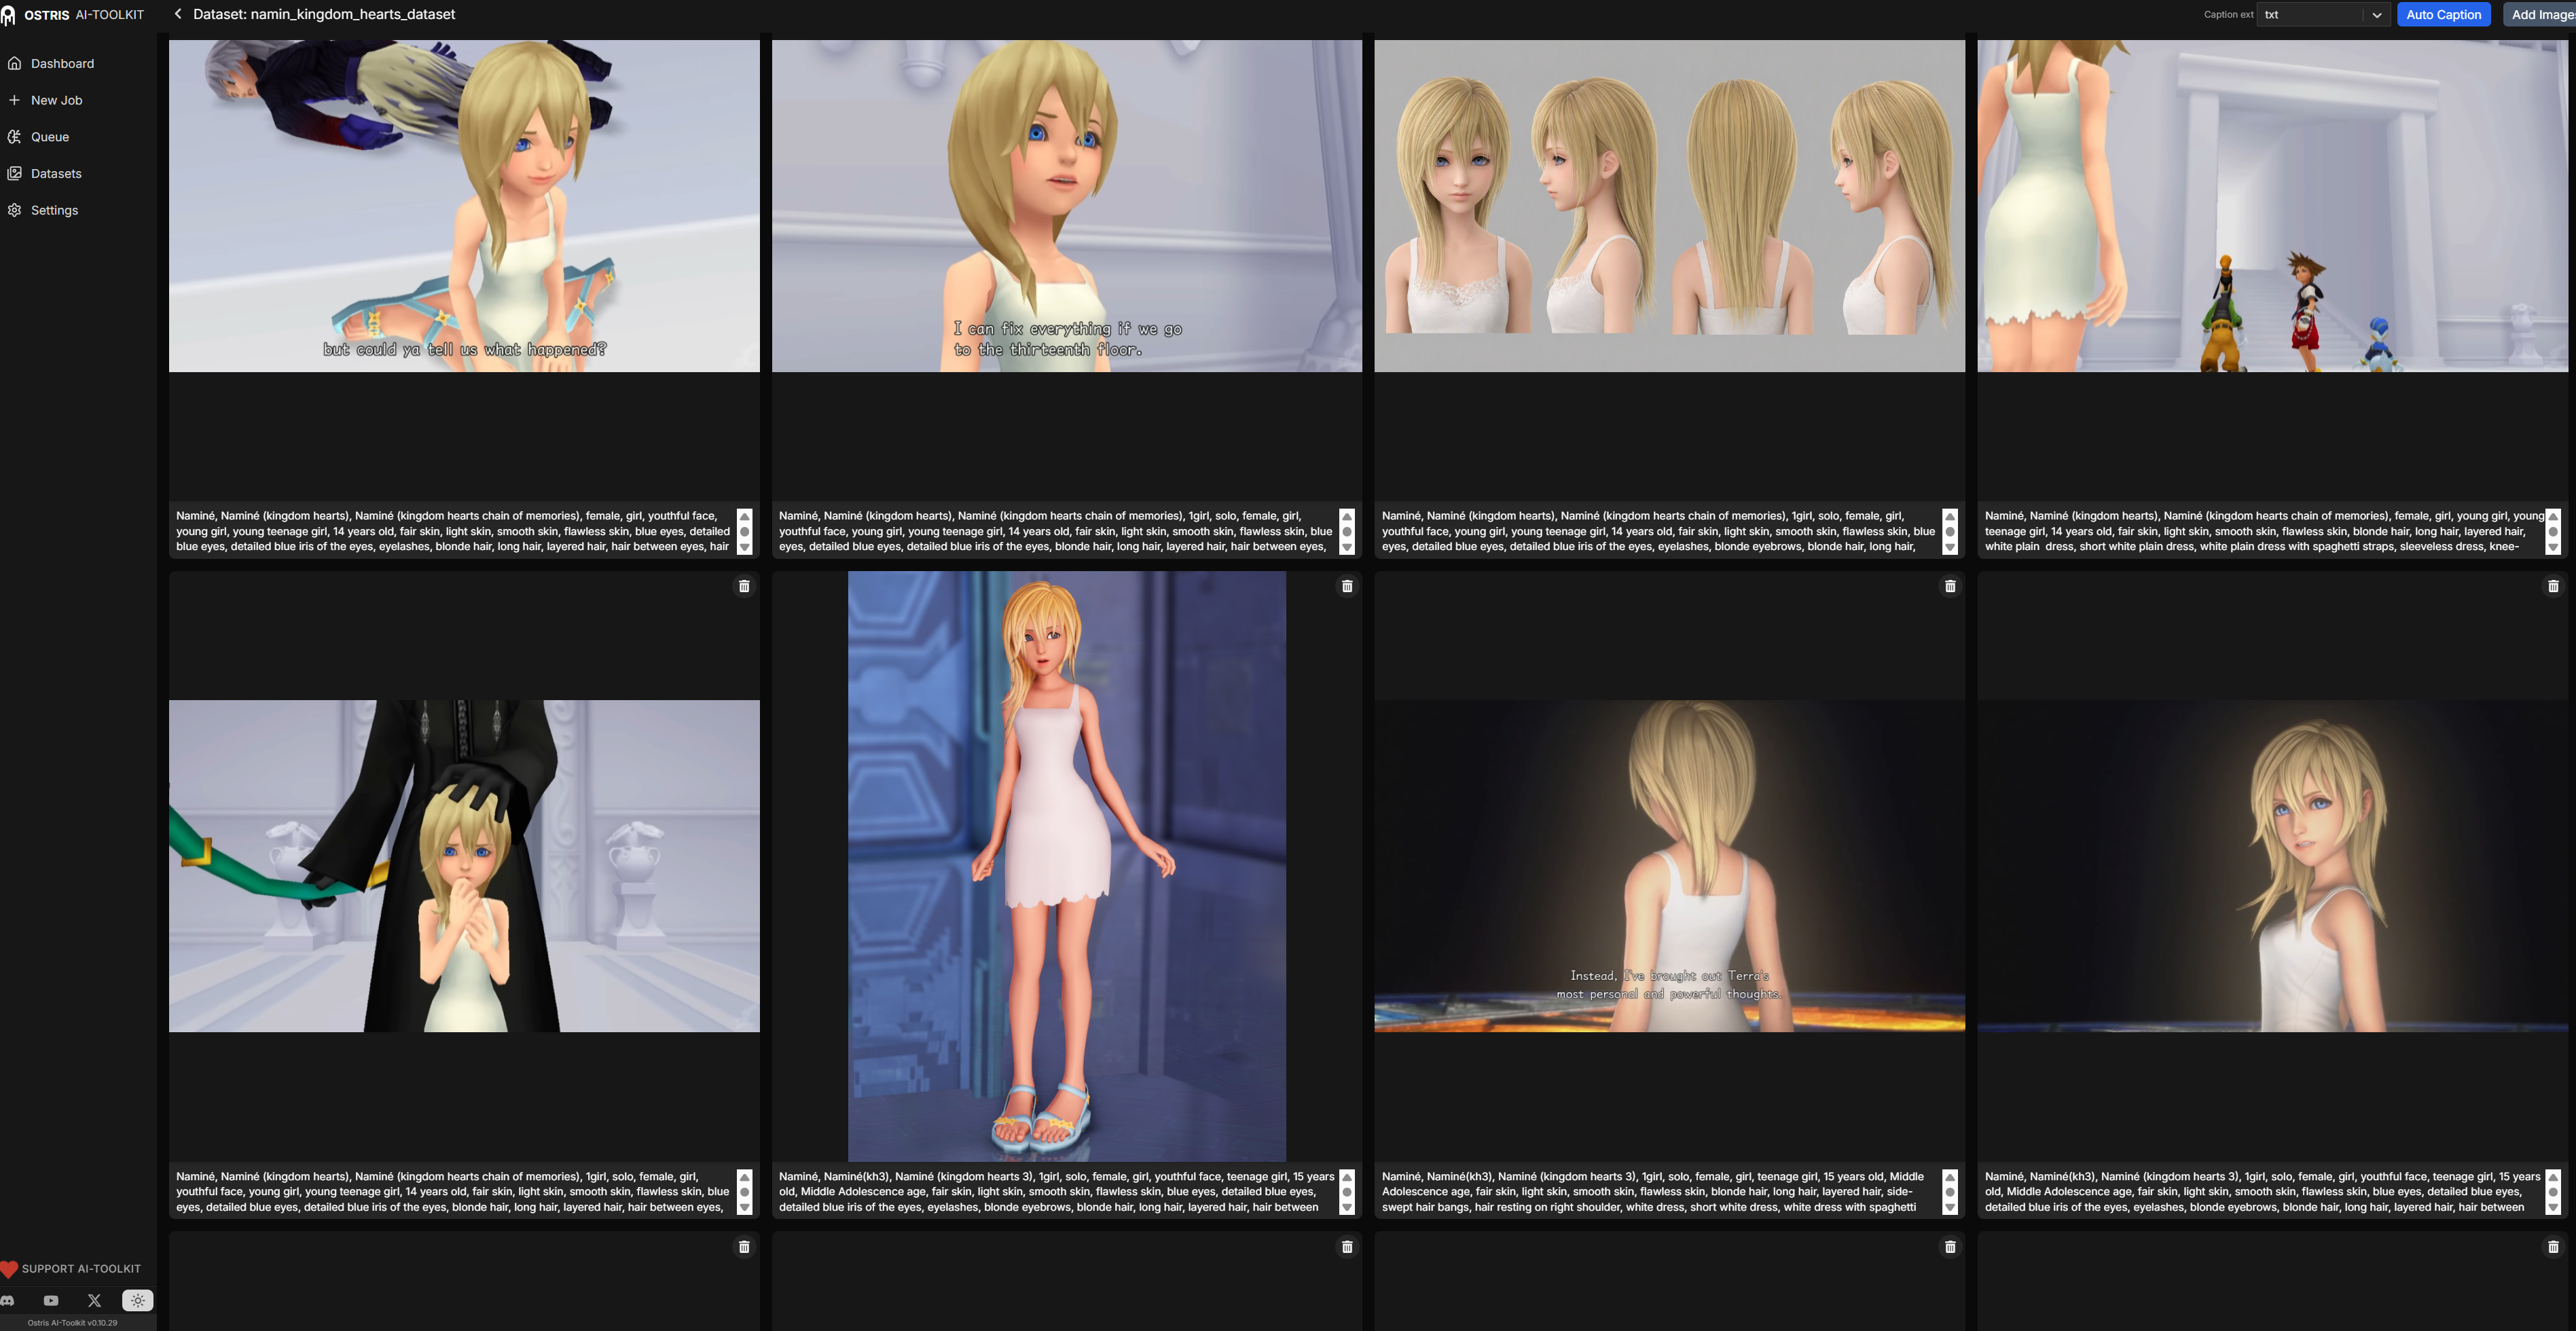Open the Support AI-Toolkit link
The width and height of the screenshot is (2576, 1331).
[71, 1269]
